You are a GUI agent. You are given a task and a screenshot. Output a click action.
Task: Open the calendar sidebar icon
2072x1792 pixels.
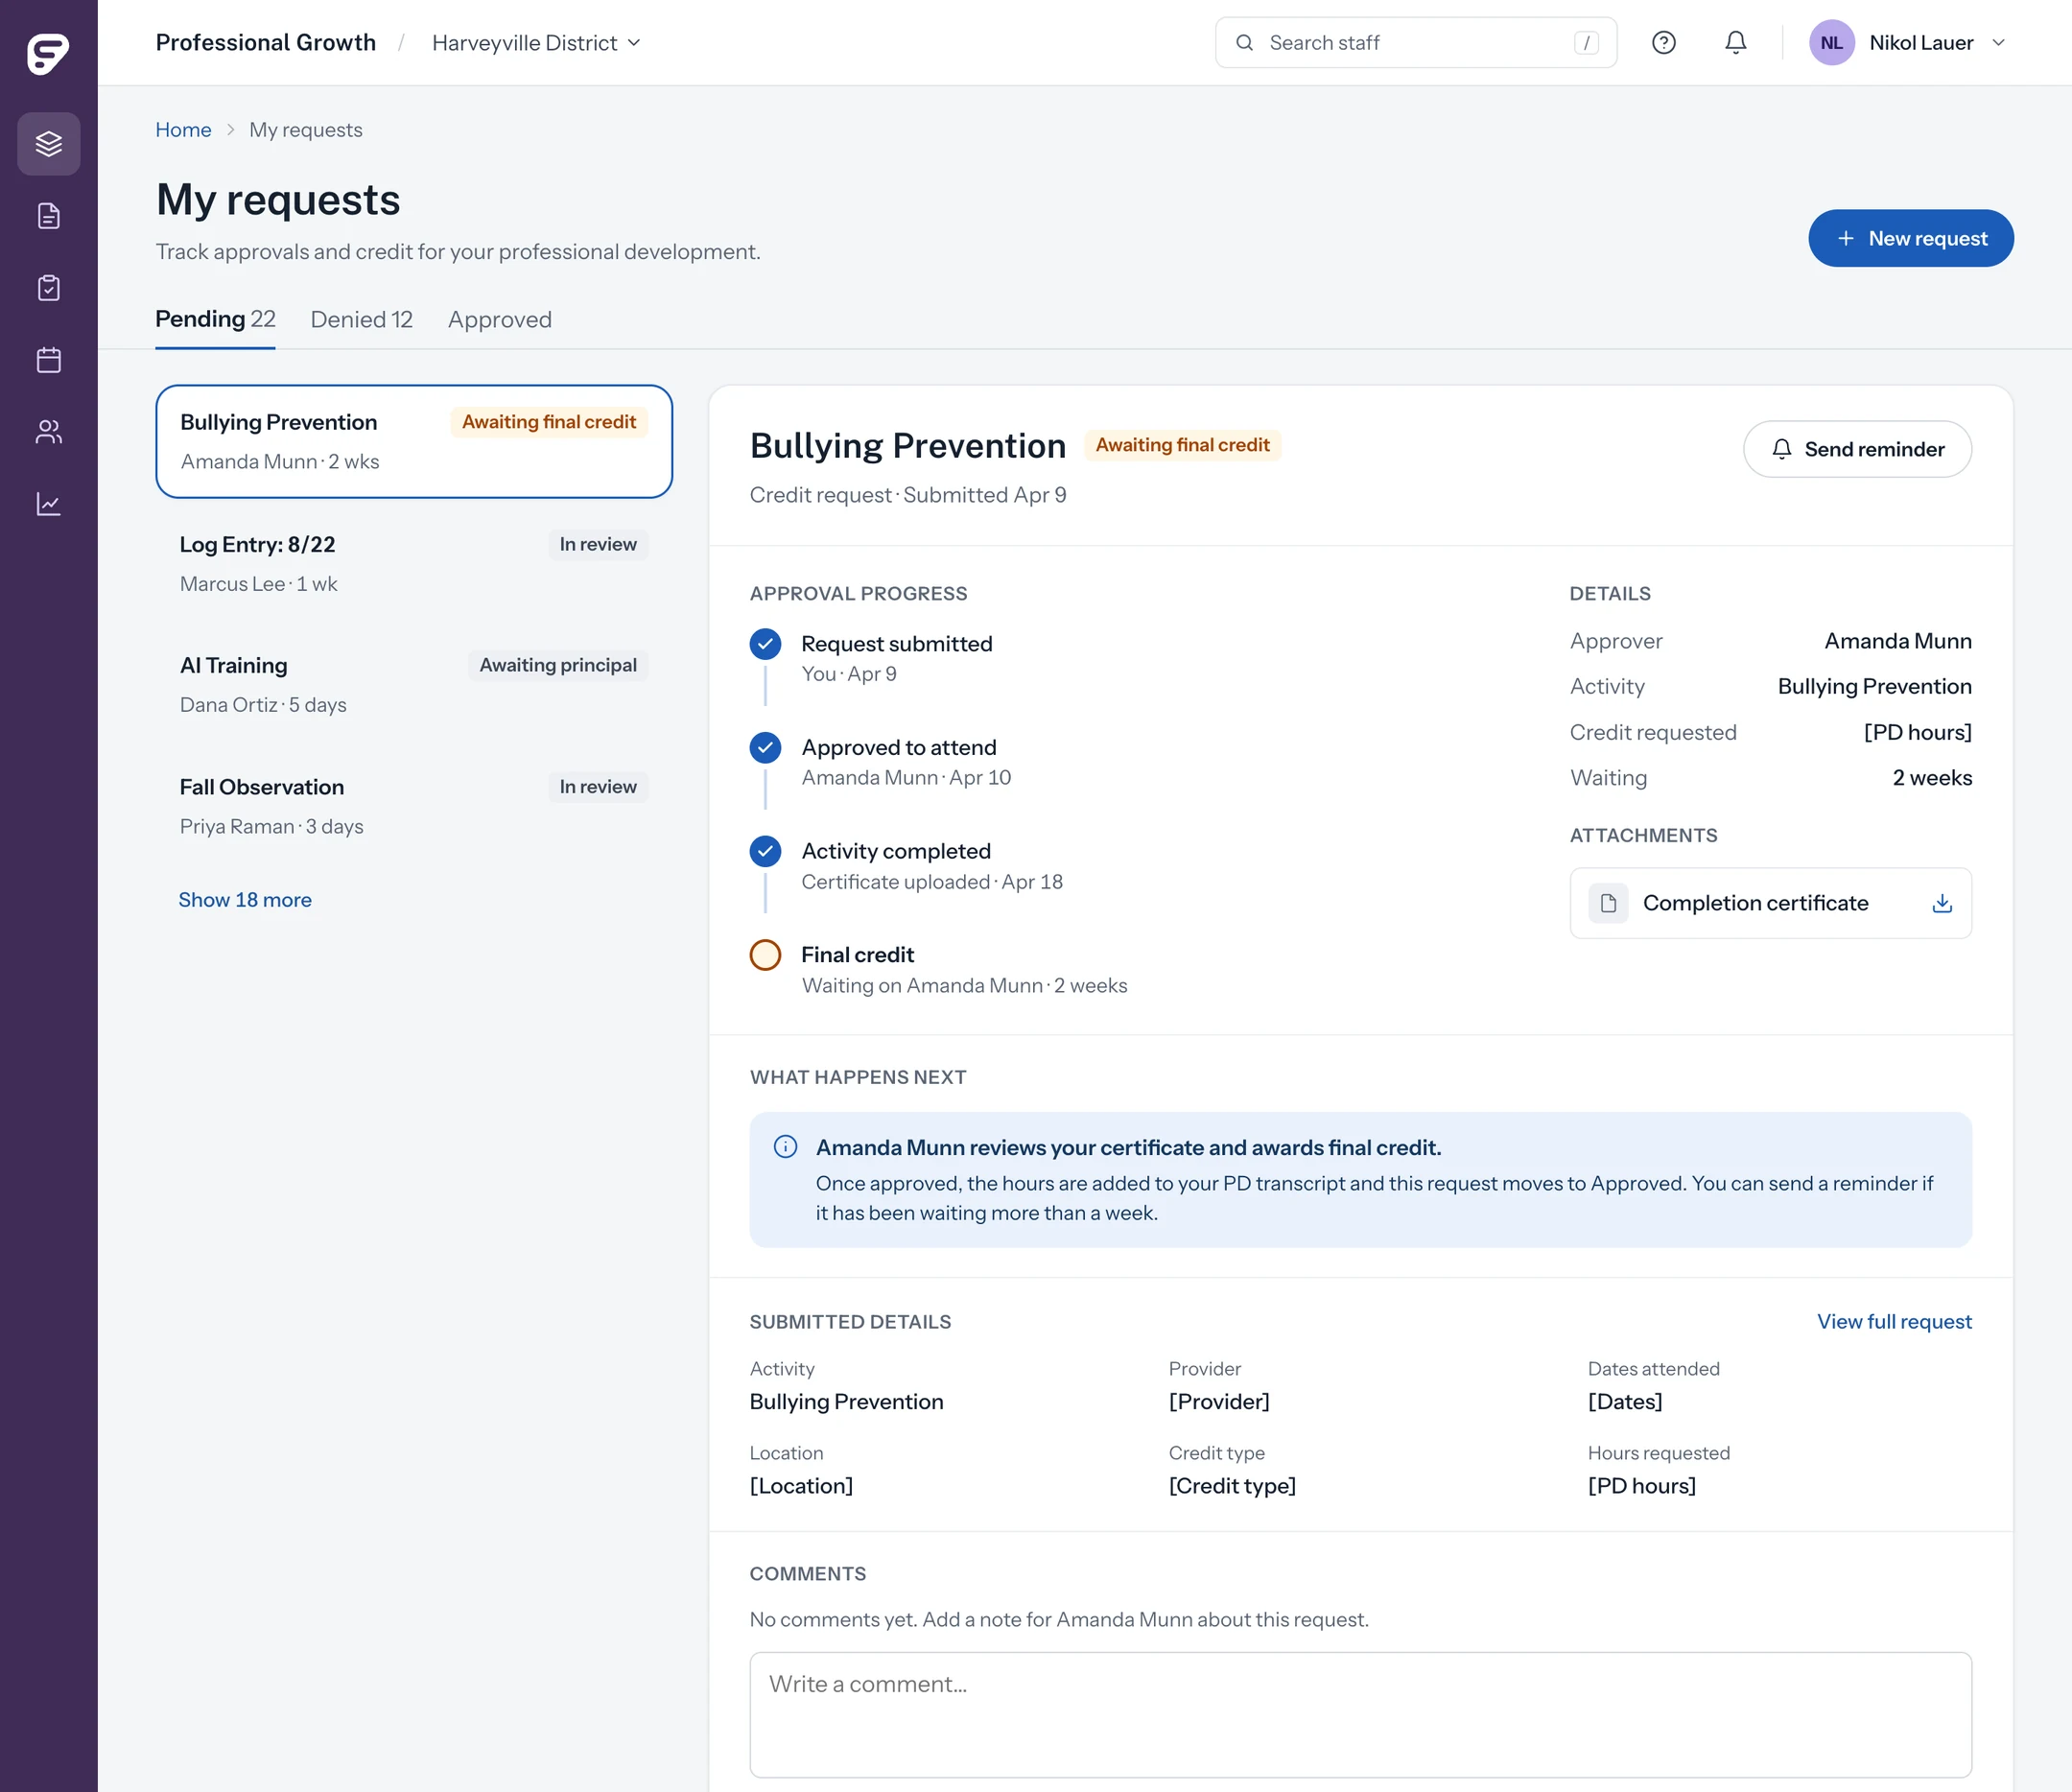click(49, 360)
